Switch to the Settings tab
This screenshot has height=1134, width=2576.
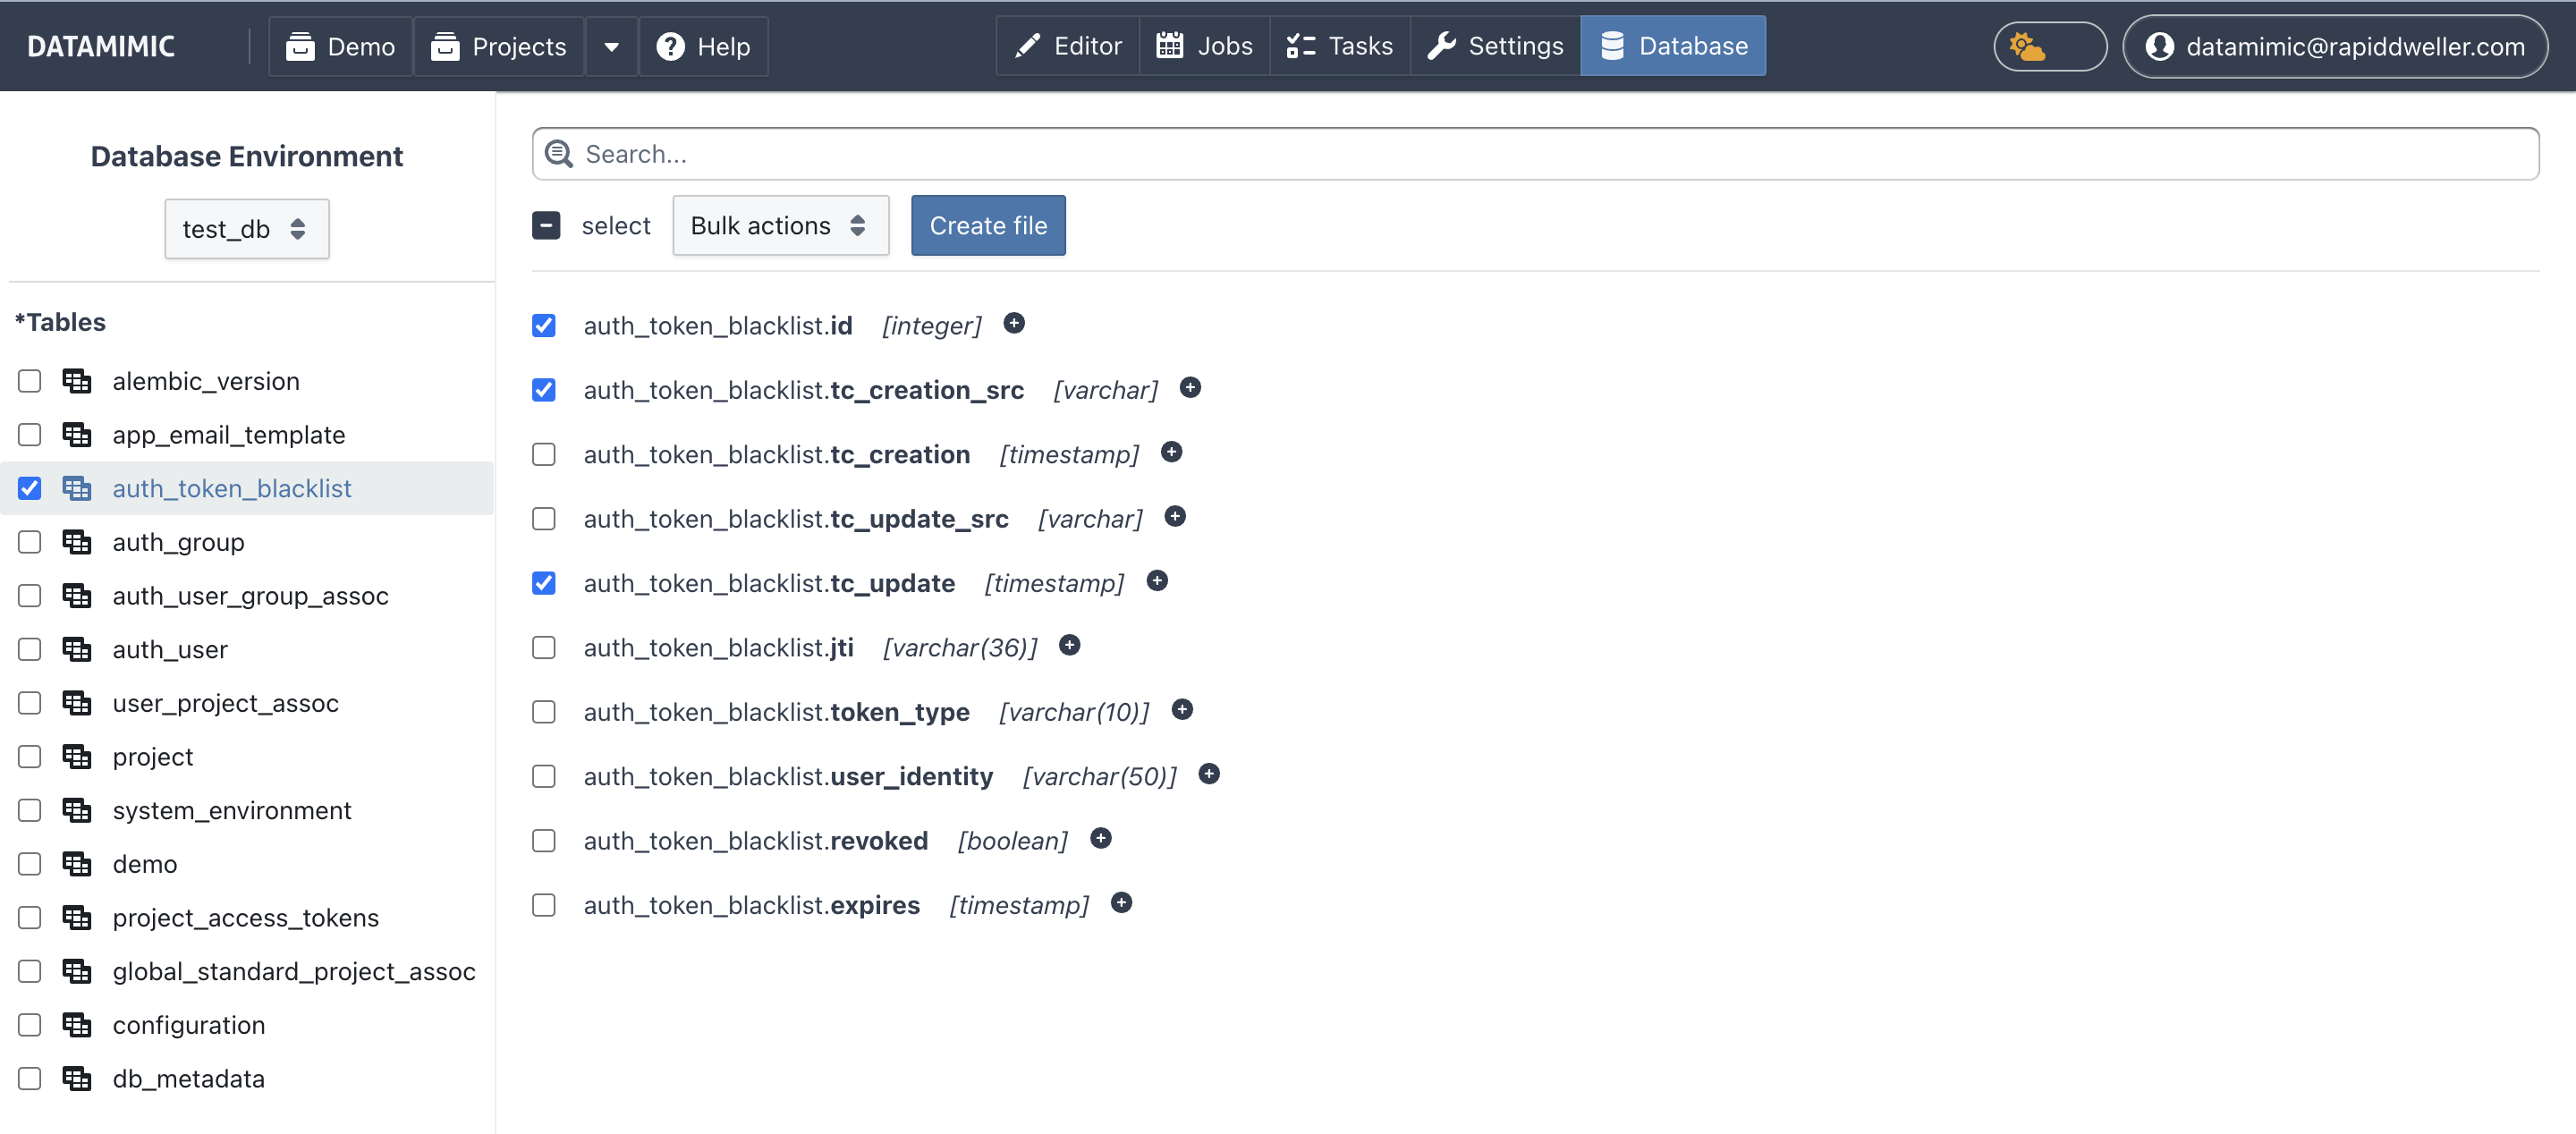coord(1496,46)
